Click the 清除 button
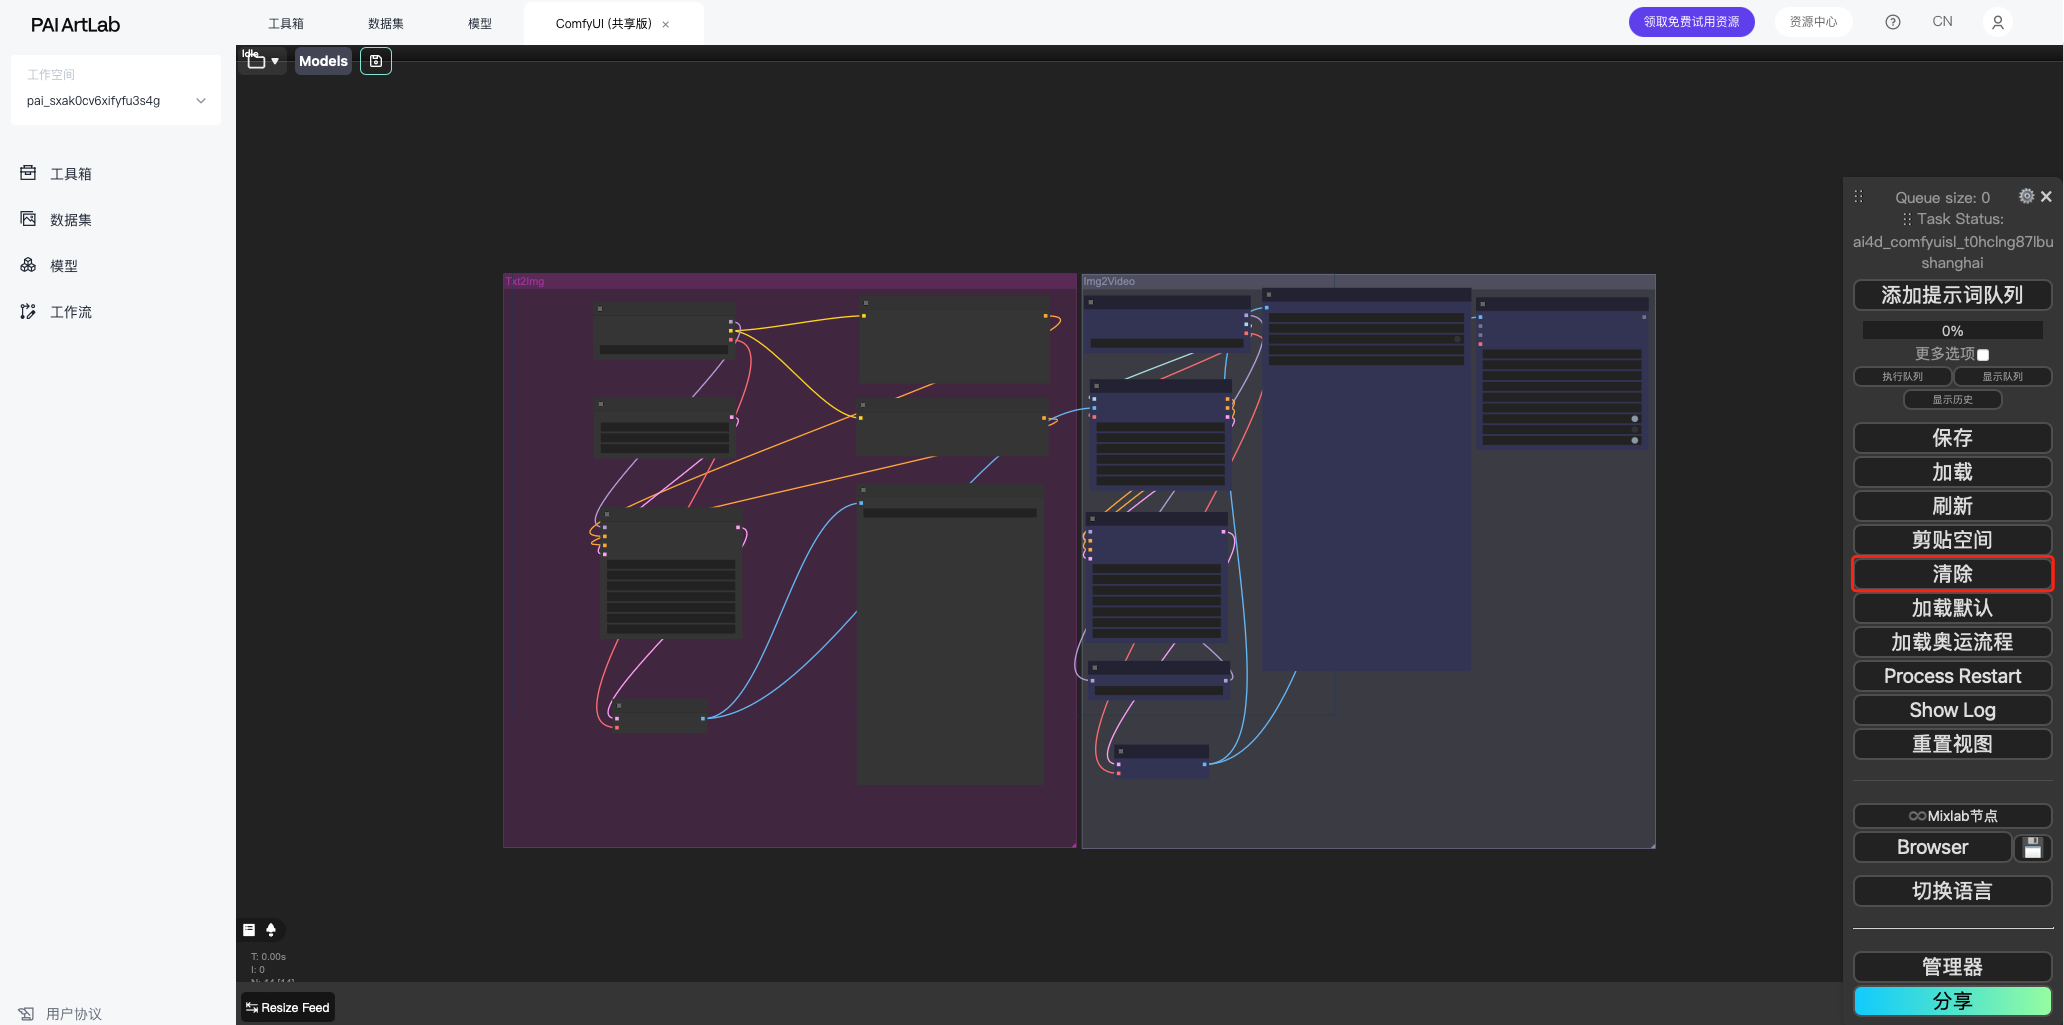Image resolution: width=2064 pixels, height=1025 pixels. [1952, 574]
